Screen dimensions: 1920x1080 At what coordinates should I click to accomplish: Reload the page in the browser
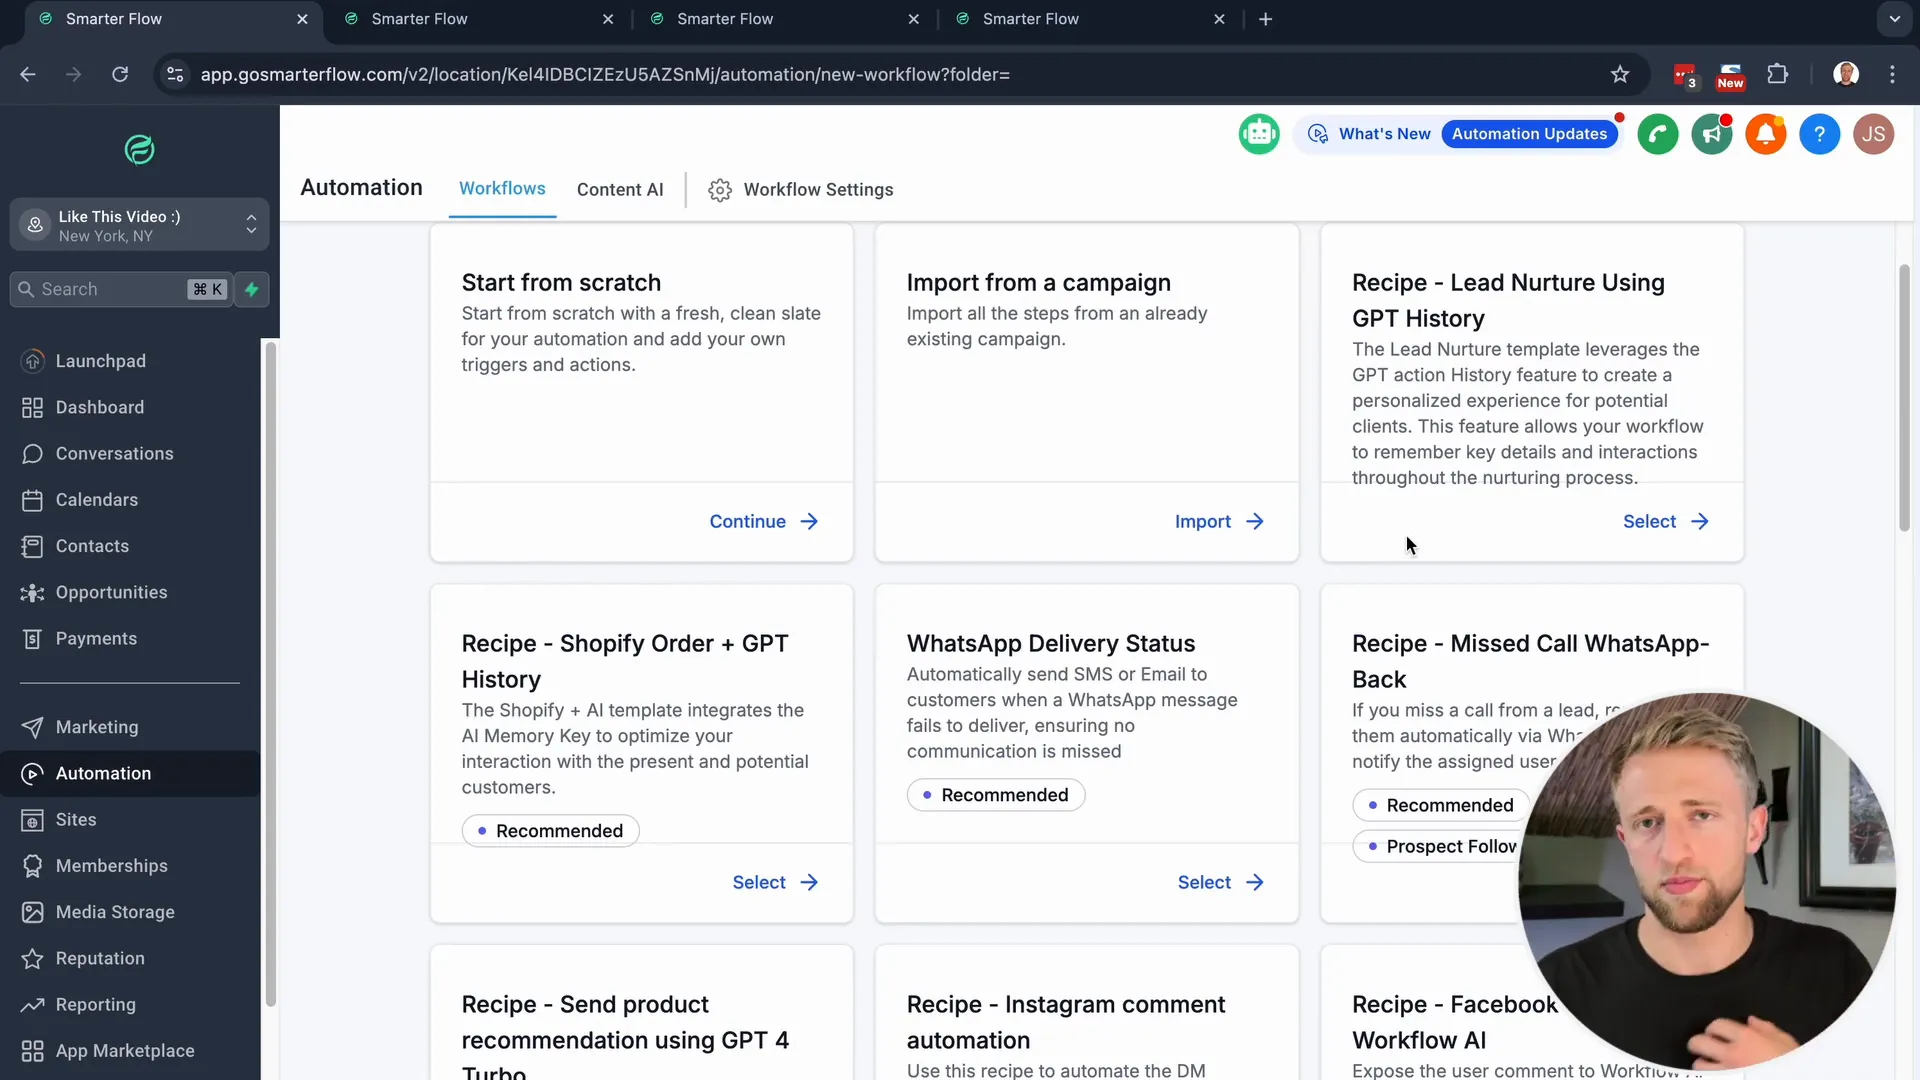pos(120,74)
